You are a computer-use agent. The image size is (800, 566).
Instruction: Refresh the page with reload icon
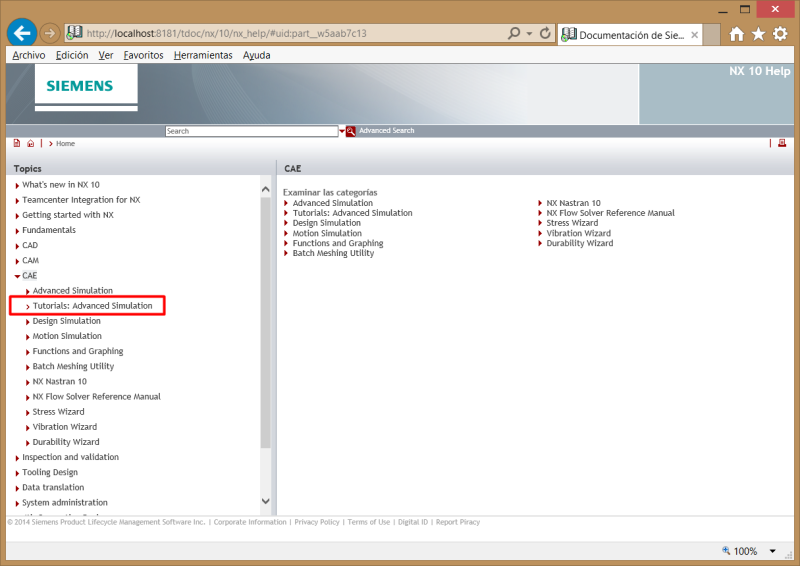coord(545,33)
